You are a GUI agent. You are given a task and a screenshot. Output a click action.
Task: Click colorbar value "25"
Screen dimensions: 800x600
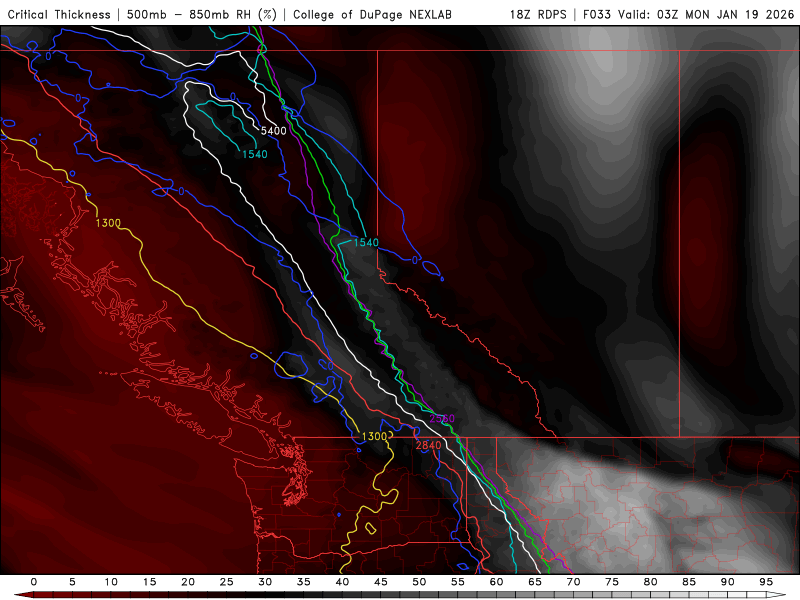[227, 582]
